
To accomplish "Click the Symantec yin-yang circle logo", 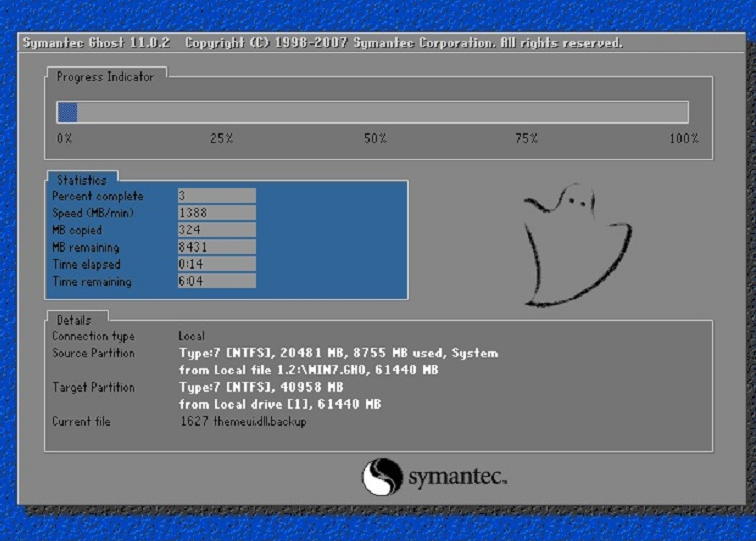I will (381, 478).
